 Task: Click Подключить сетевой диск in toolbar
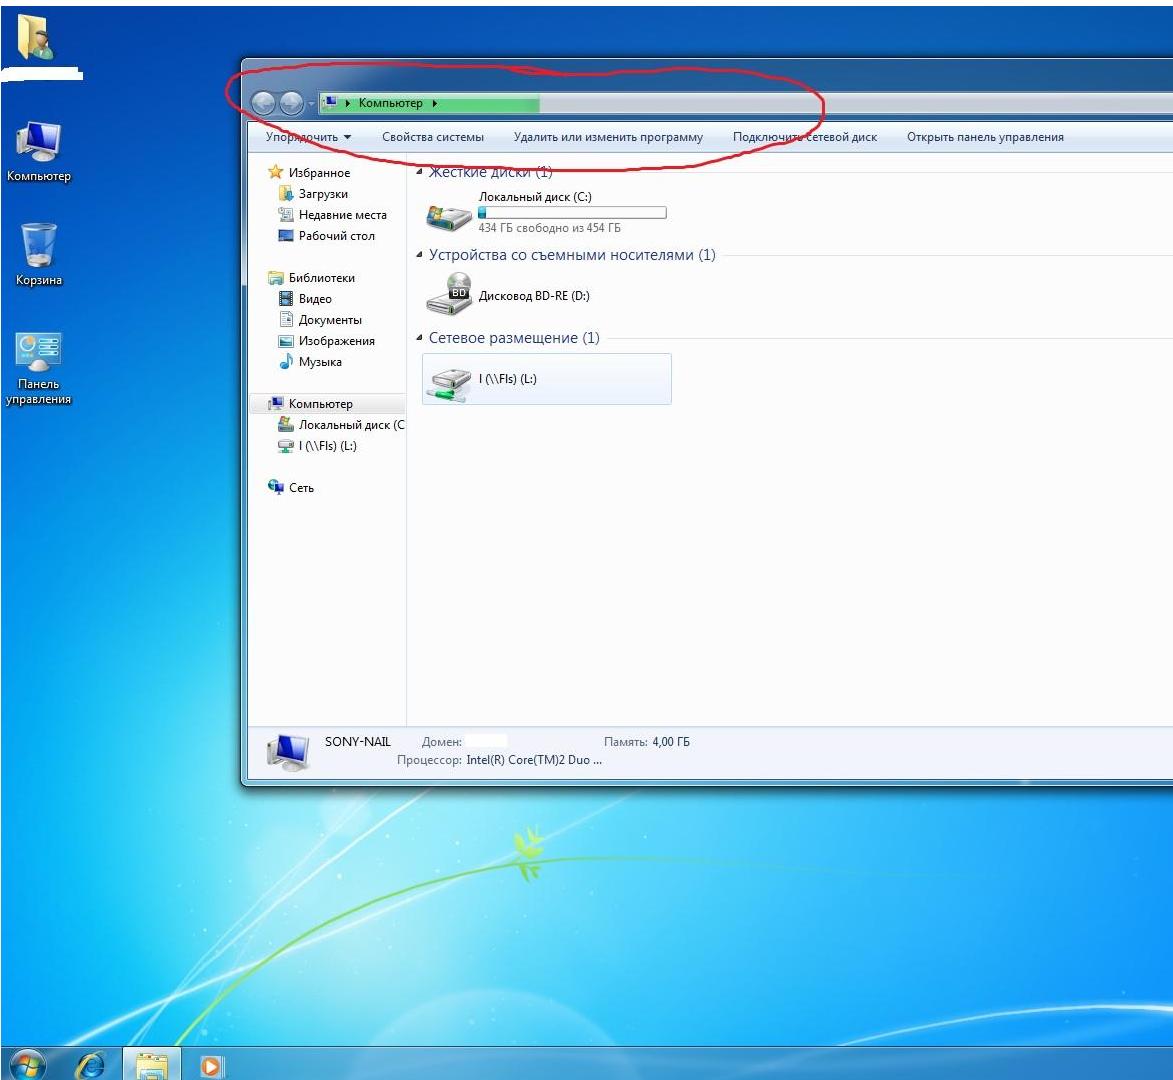click(805, 137)
